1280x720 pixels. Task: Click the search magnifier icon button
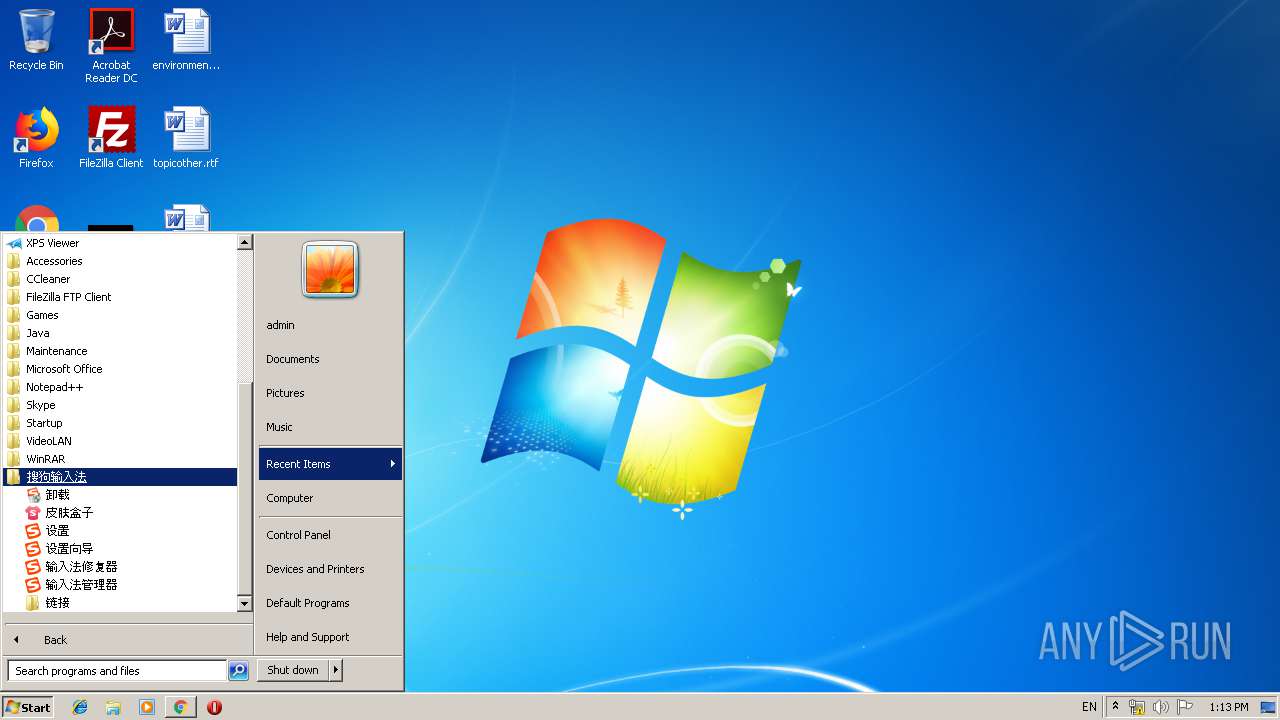238,671
